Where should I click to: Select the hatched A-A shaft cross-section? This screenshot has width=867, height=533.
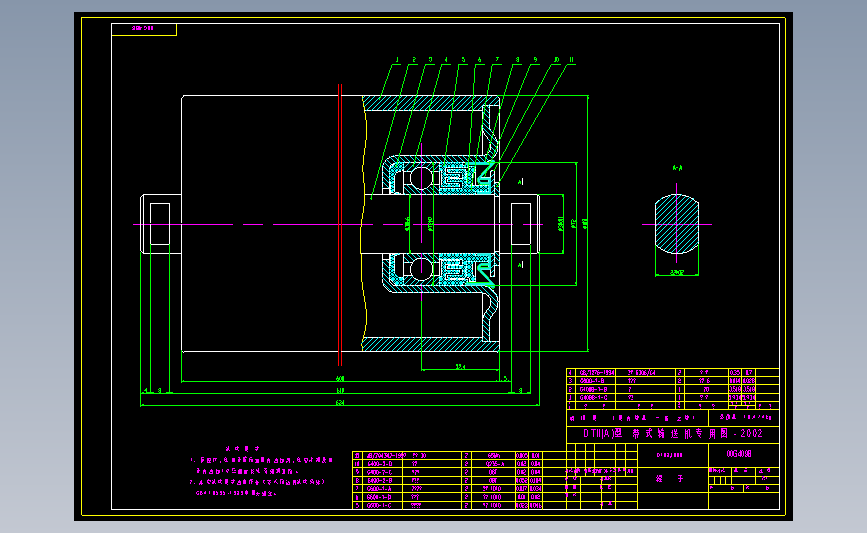click(x=677, y=224)
